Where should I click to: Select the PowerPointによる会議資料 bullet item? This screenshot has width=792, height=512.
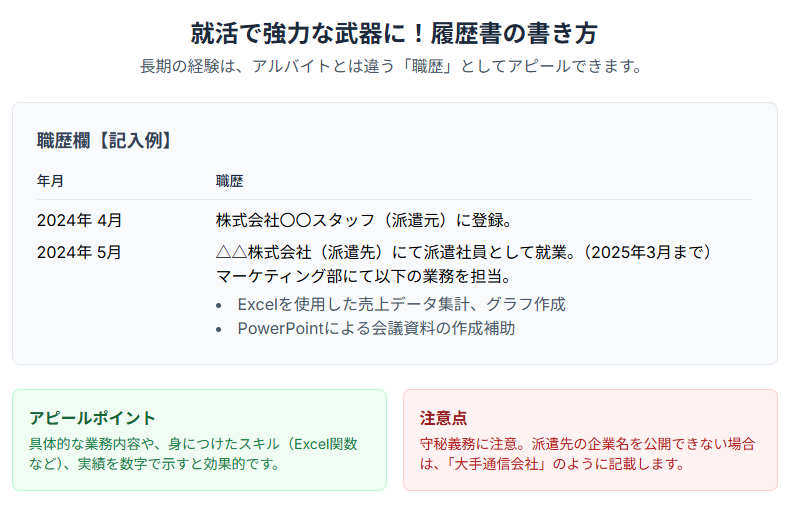(376, 328)
